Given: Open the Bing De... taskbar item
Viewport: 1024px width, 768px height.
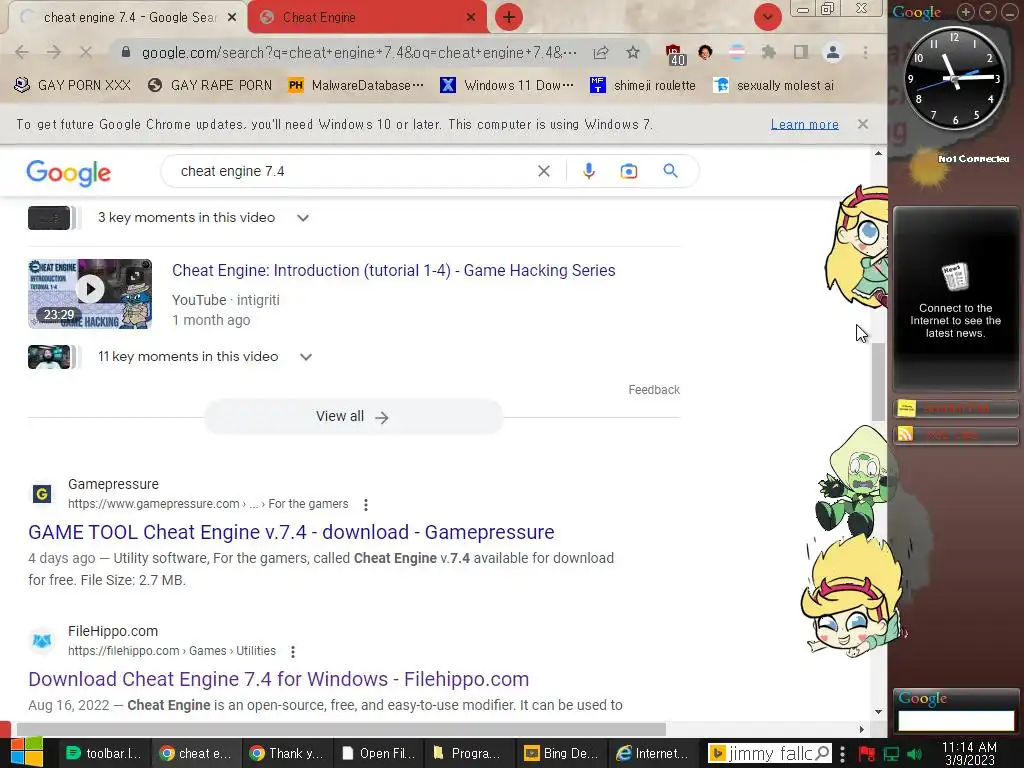Looking at the screenshot, I should pos(561,754).
